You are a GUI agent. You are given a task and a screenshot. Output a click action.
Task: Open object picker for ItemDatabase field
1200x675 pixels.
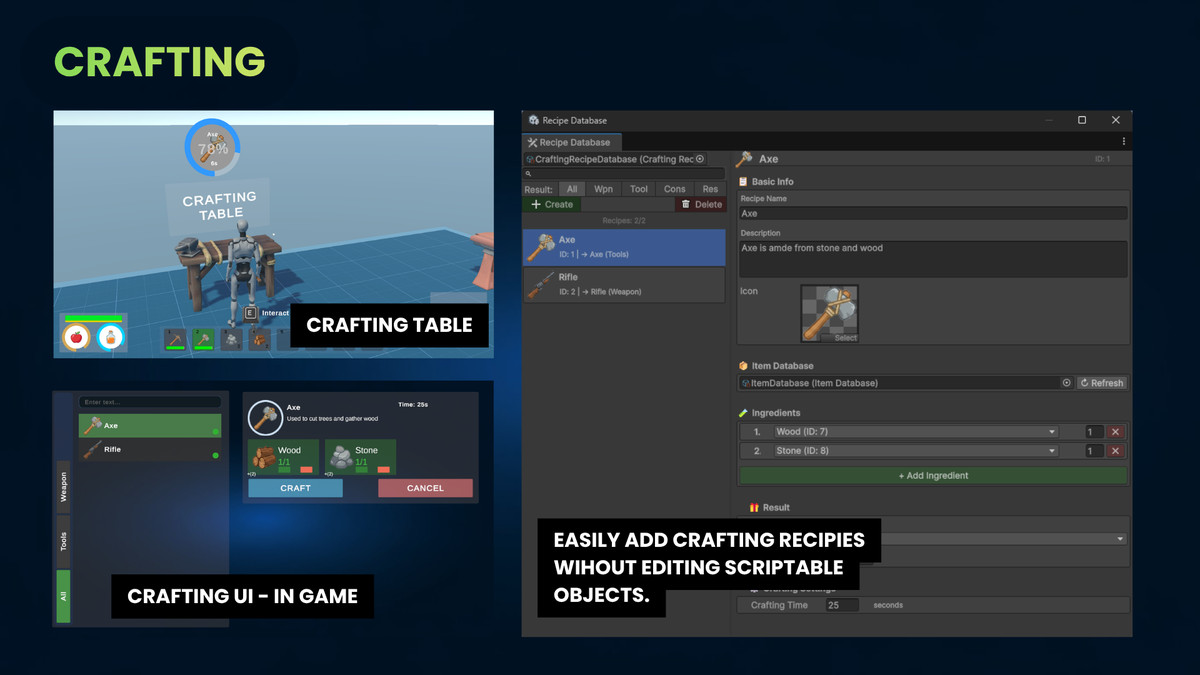pos(1066,383)
